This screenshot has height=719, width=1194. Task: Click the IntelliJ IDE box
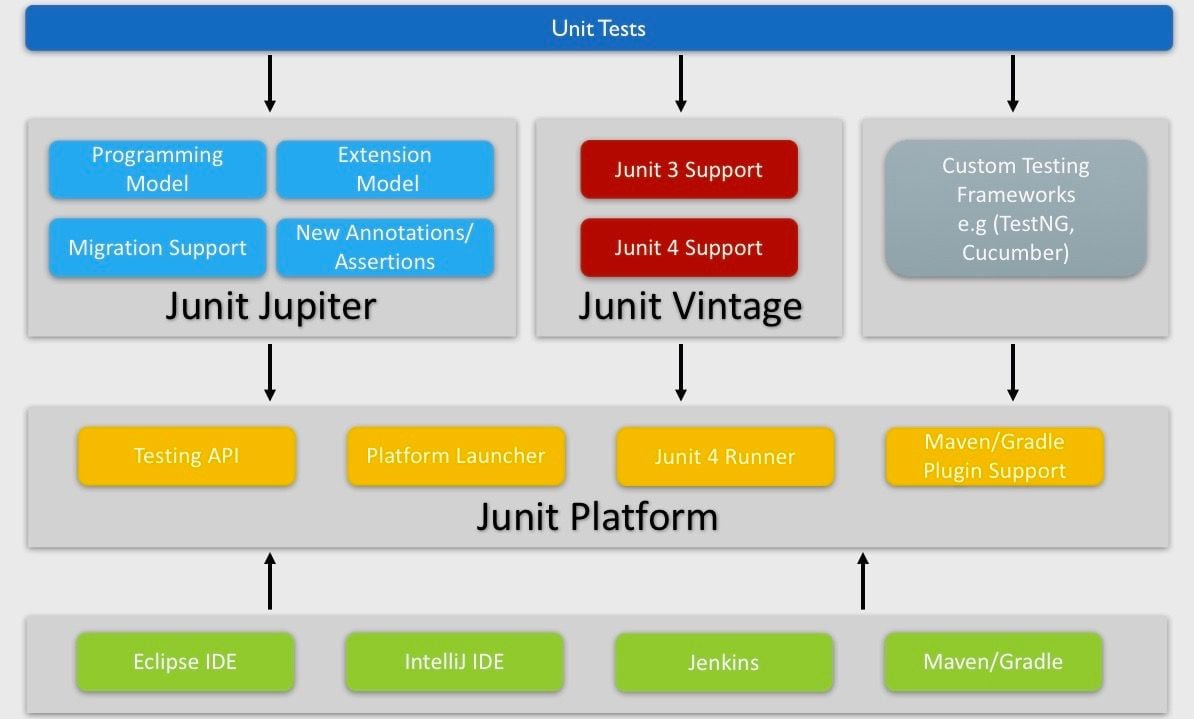455,662
